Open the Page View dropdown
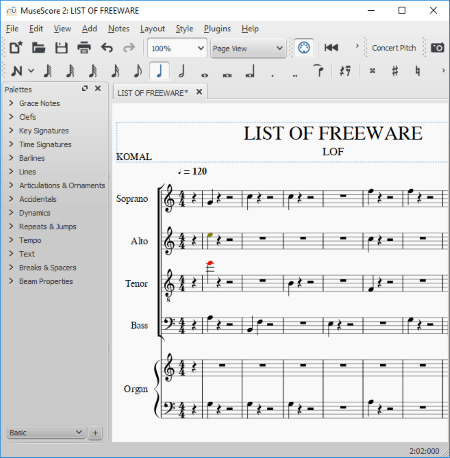The width and height of the screenshot is (450, 458). [248, 48]
